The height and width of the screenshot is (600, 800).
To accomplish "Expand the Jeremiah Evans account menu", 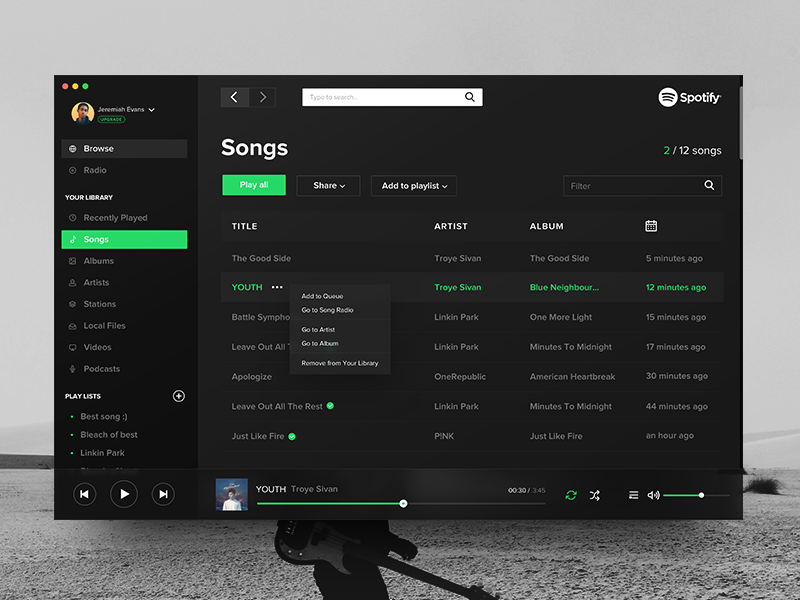I will pyautogui.click(x=151, y=109).
